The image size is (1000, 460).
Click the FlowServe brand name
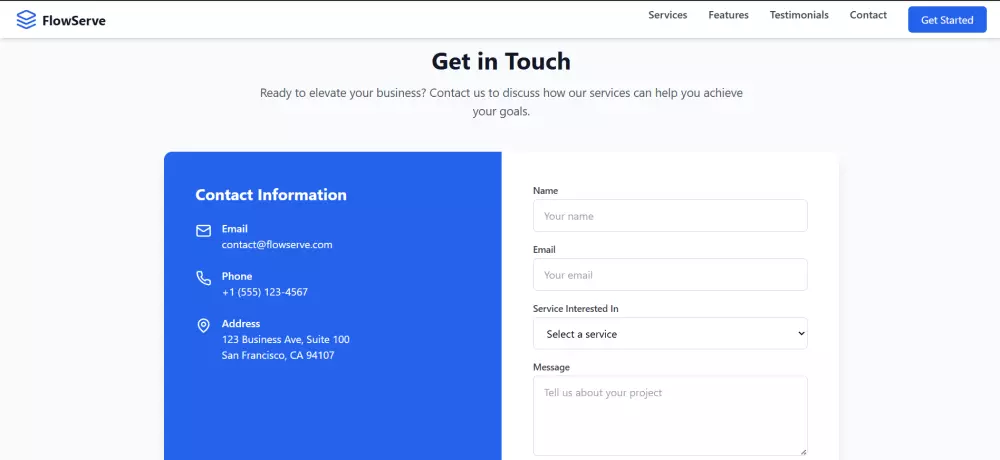(74, 20)
